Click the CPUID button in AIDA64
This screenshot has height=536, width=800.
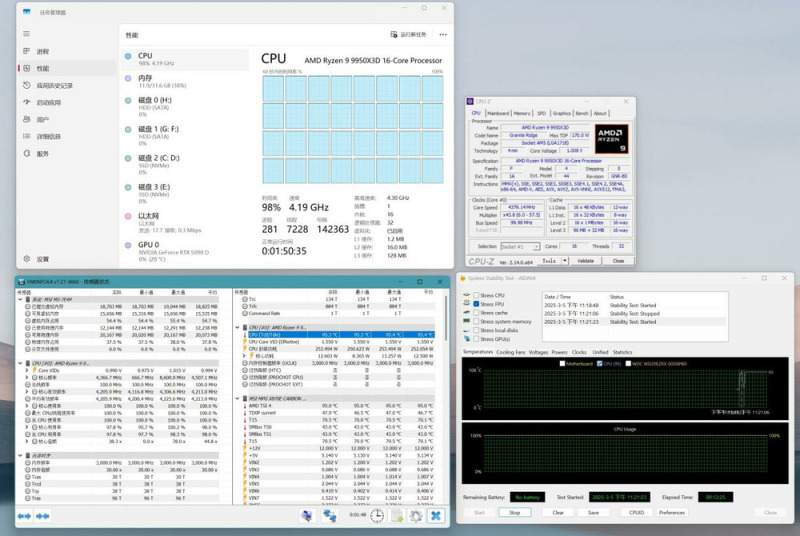coord(636,512)
